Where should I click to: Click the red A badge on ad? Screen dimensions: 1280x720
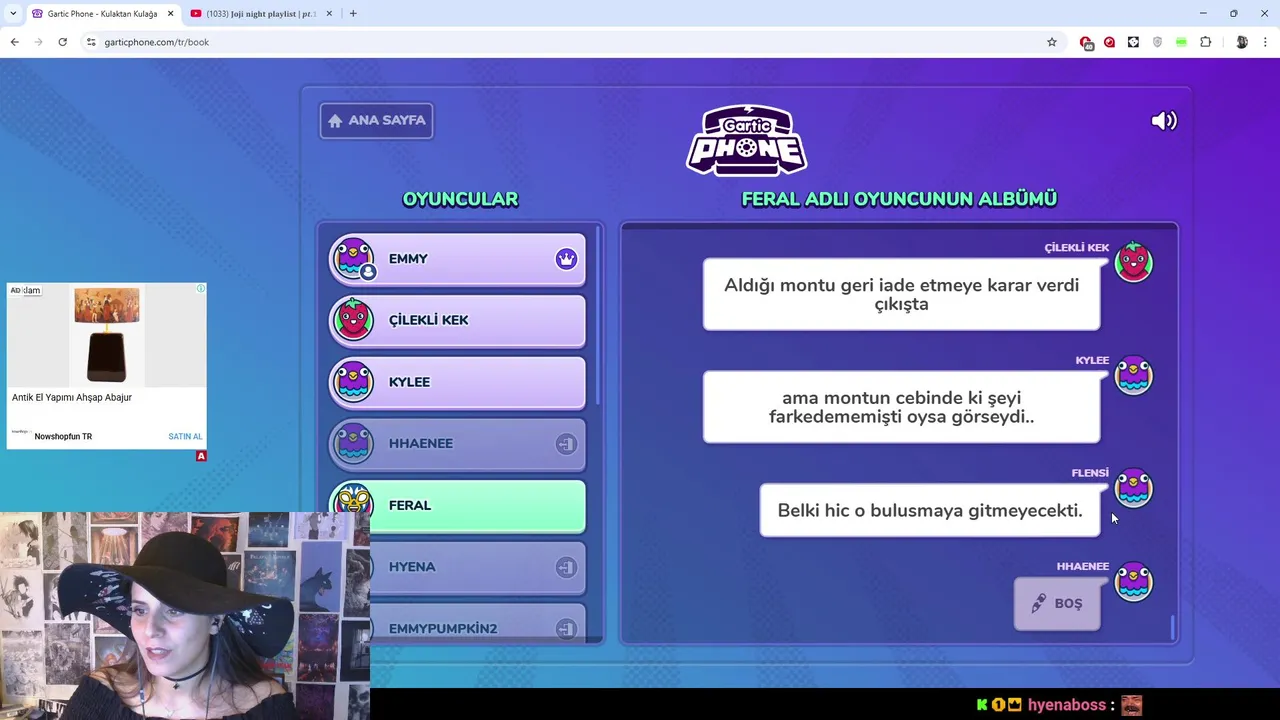point(201,456)
